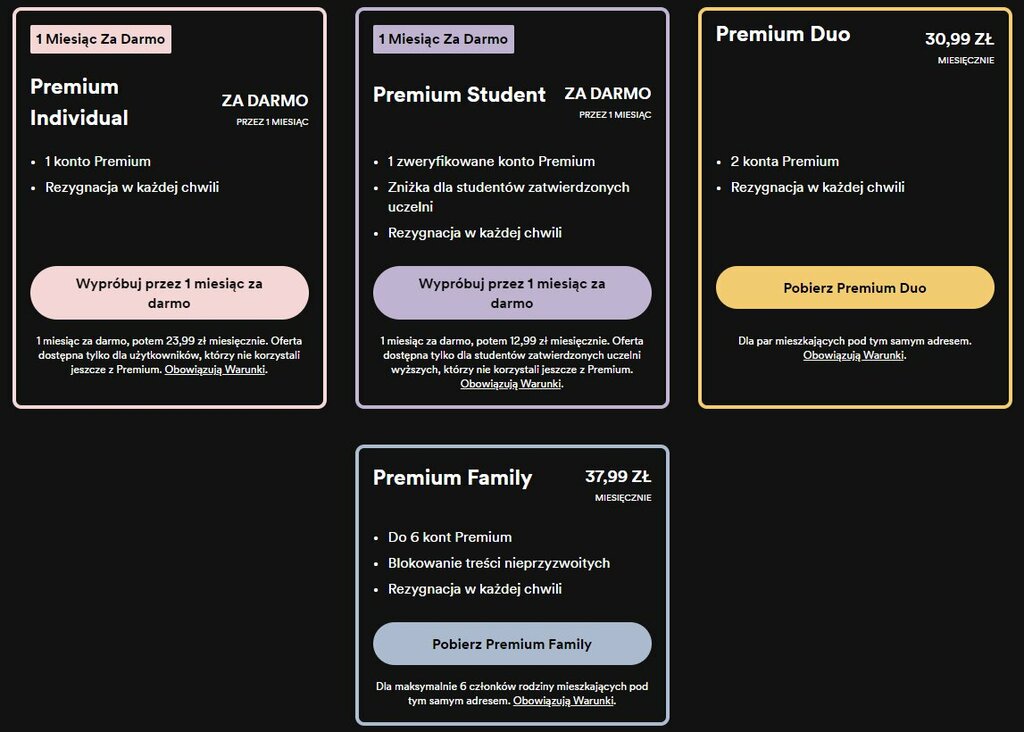
Task: Click the 30,99 ZŁ monthly price
Action: point(959,39)
